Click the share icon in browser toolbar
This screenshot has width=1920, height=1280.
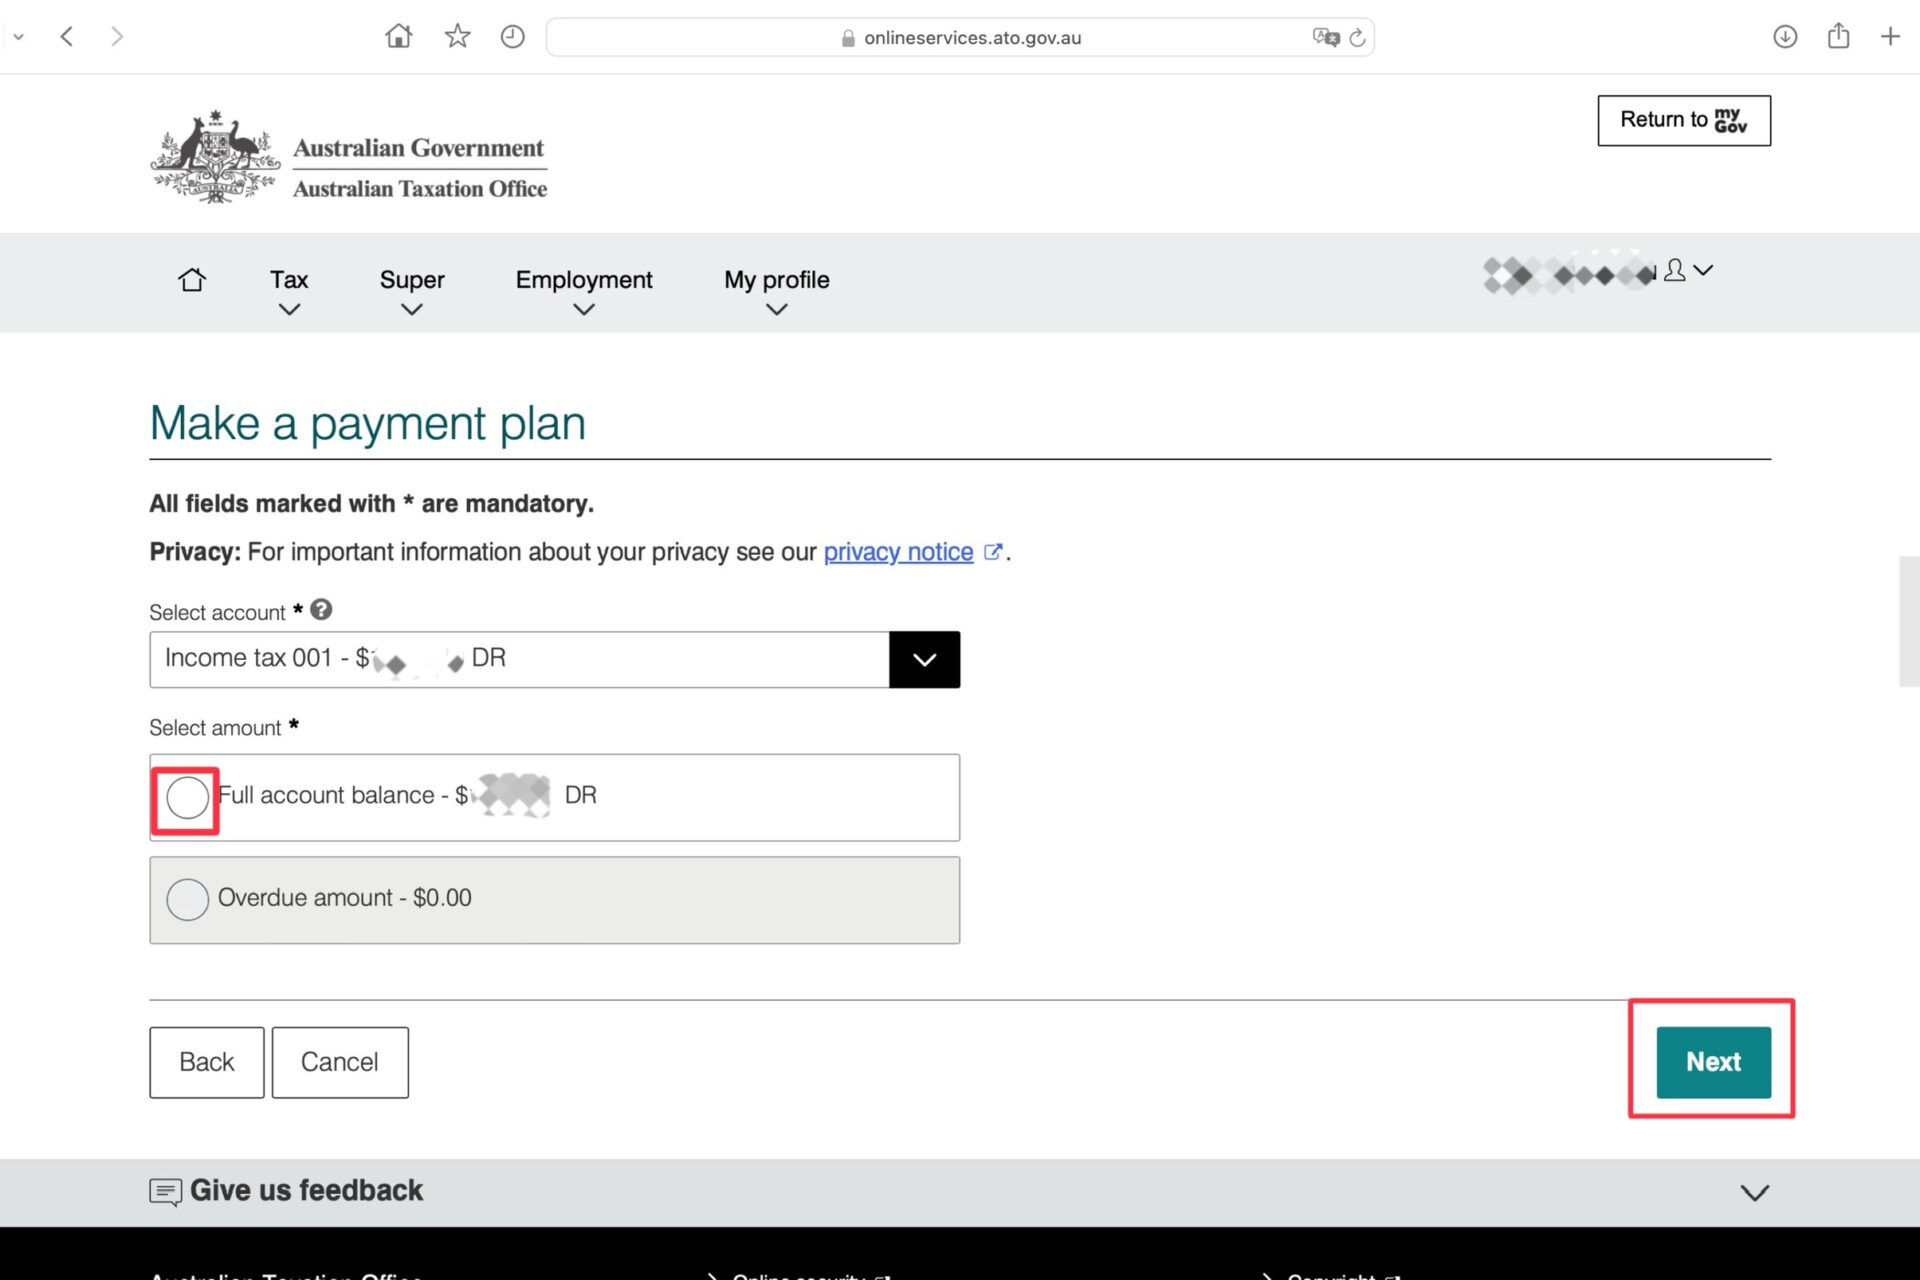pos(1838,37)
